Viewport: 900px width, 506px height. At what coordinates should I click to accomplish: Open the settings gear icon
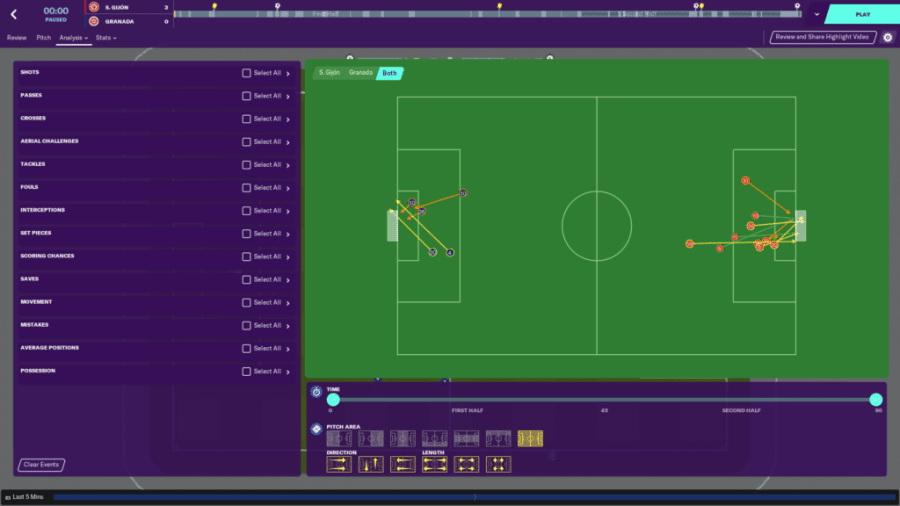(888, 37)
